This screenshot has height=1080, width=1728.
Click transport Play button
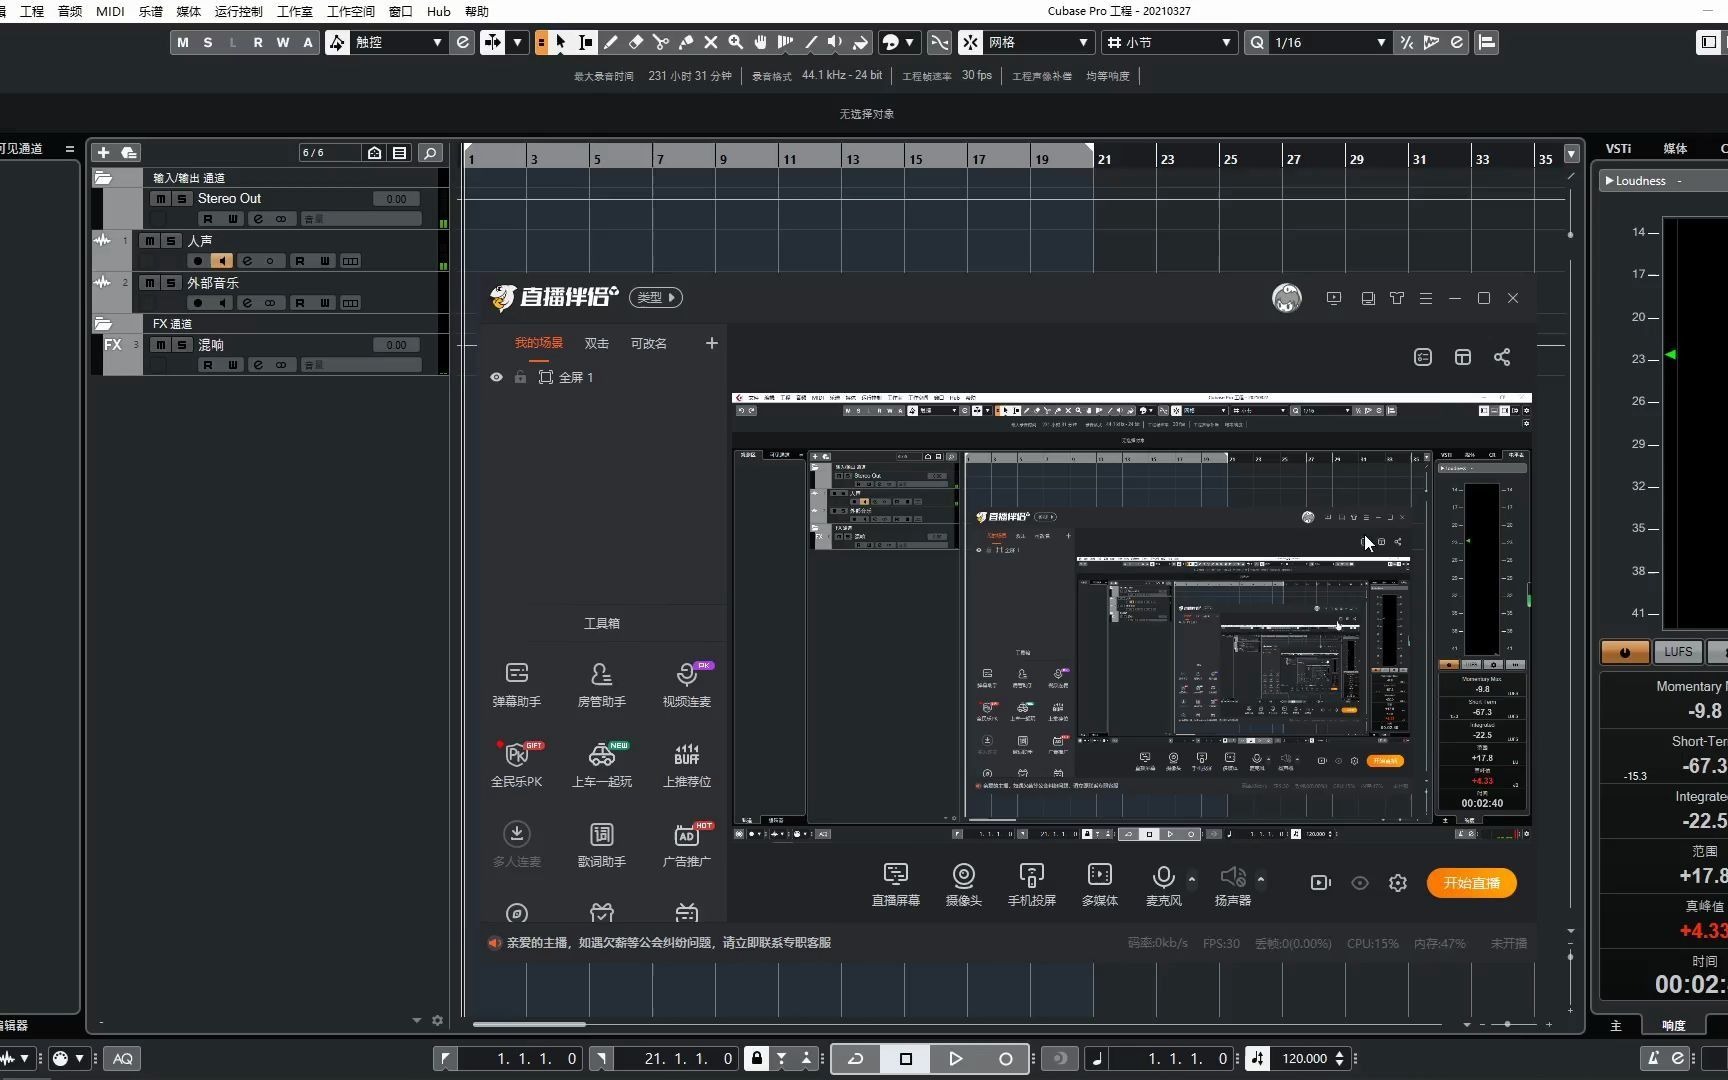[955, 1058]
